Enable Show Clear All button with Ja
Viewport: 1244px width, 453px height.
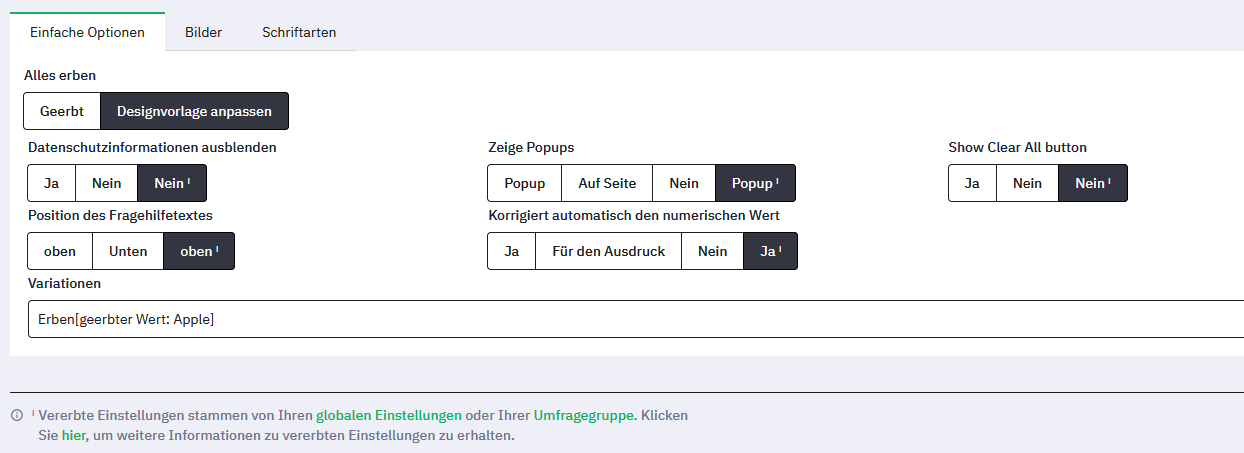[x=972, y=183]
